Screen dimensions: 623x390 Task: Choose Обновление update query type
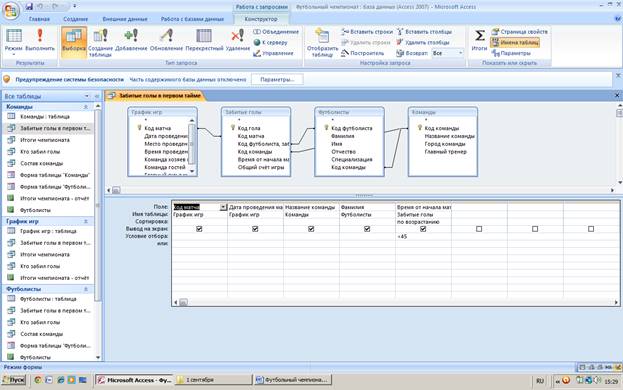[166, 40]
